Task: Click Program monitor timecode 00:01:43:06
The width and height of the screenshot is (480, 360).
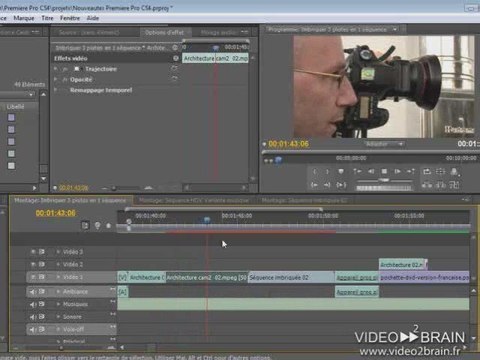Action: (x=289, y=144)
